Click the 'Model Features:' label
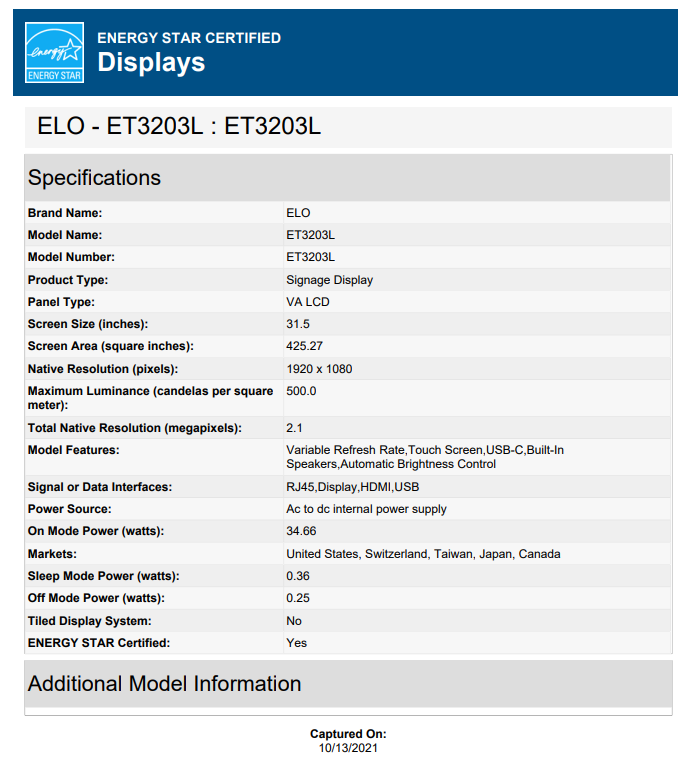This screenshot has width=691, height=761. click(73, 450)
